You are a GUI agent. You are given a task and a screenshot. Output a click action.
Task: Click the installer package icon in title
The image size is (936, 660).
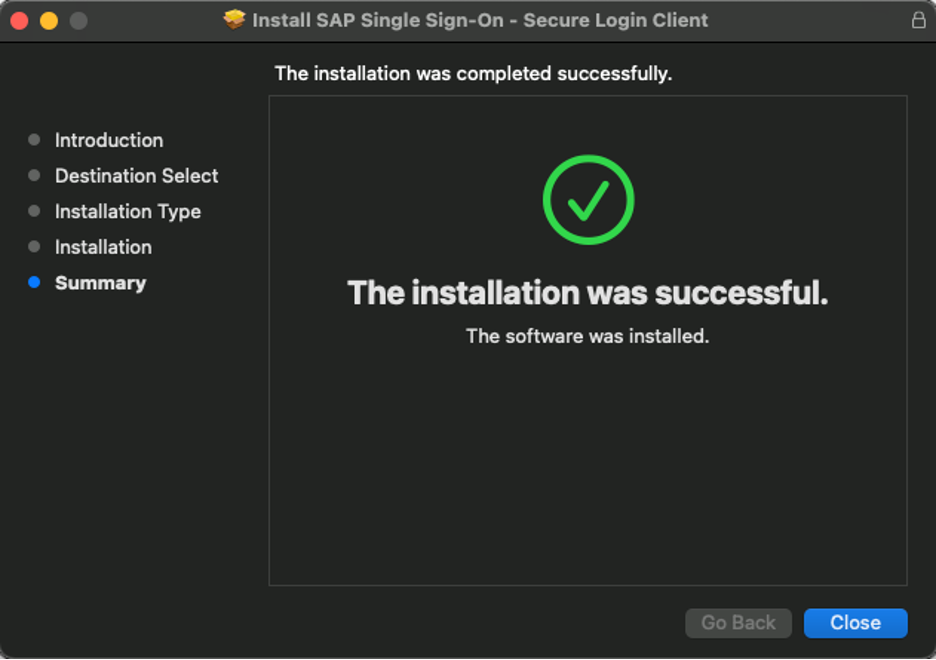(234, 20)
